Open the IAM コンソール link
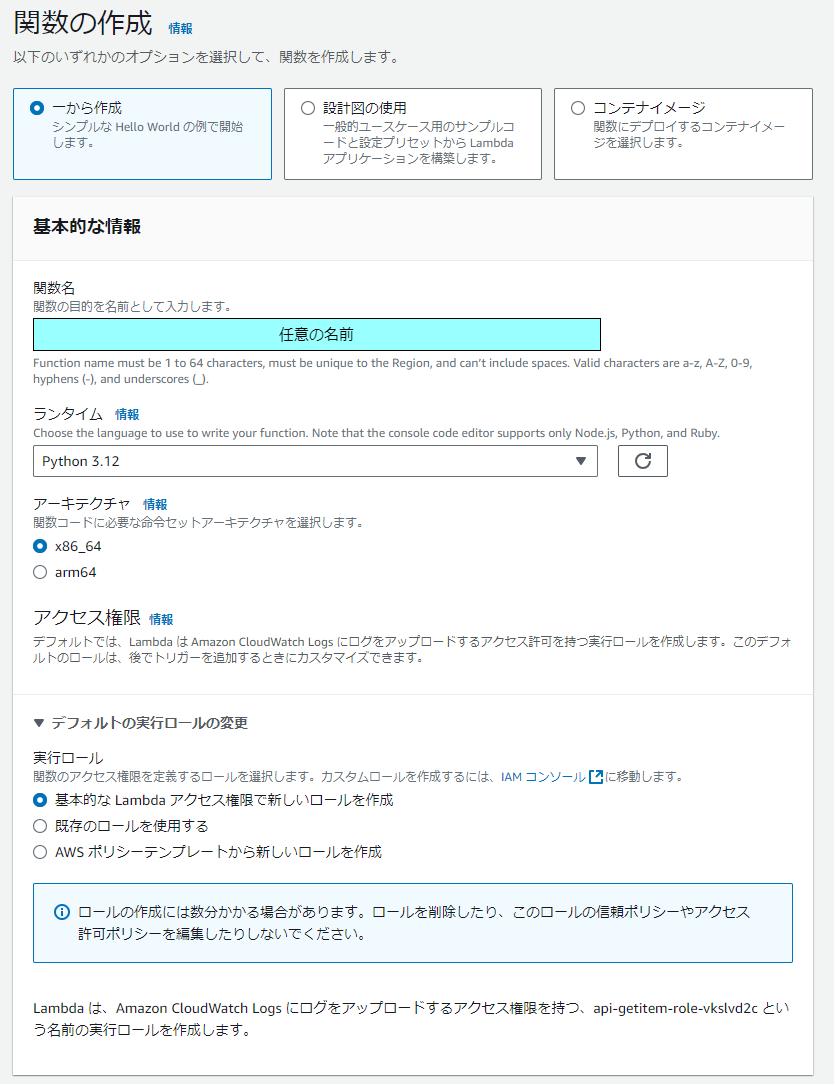 coord(543,777)
